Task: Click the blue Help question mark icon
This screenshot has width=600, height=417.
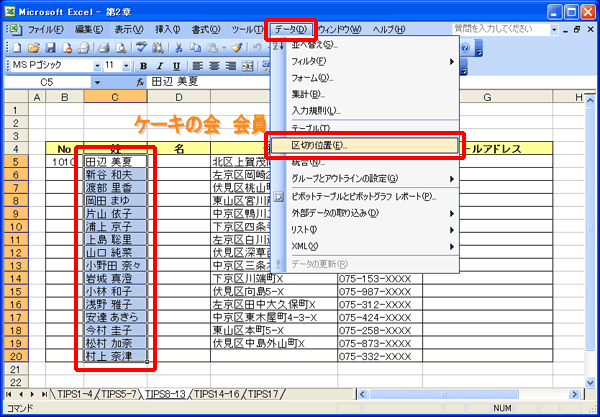Action: pyautogui.click(x=465, y=48)
